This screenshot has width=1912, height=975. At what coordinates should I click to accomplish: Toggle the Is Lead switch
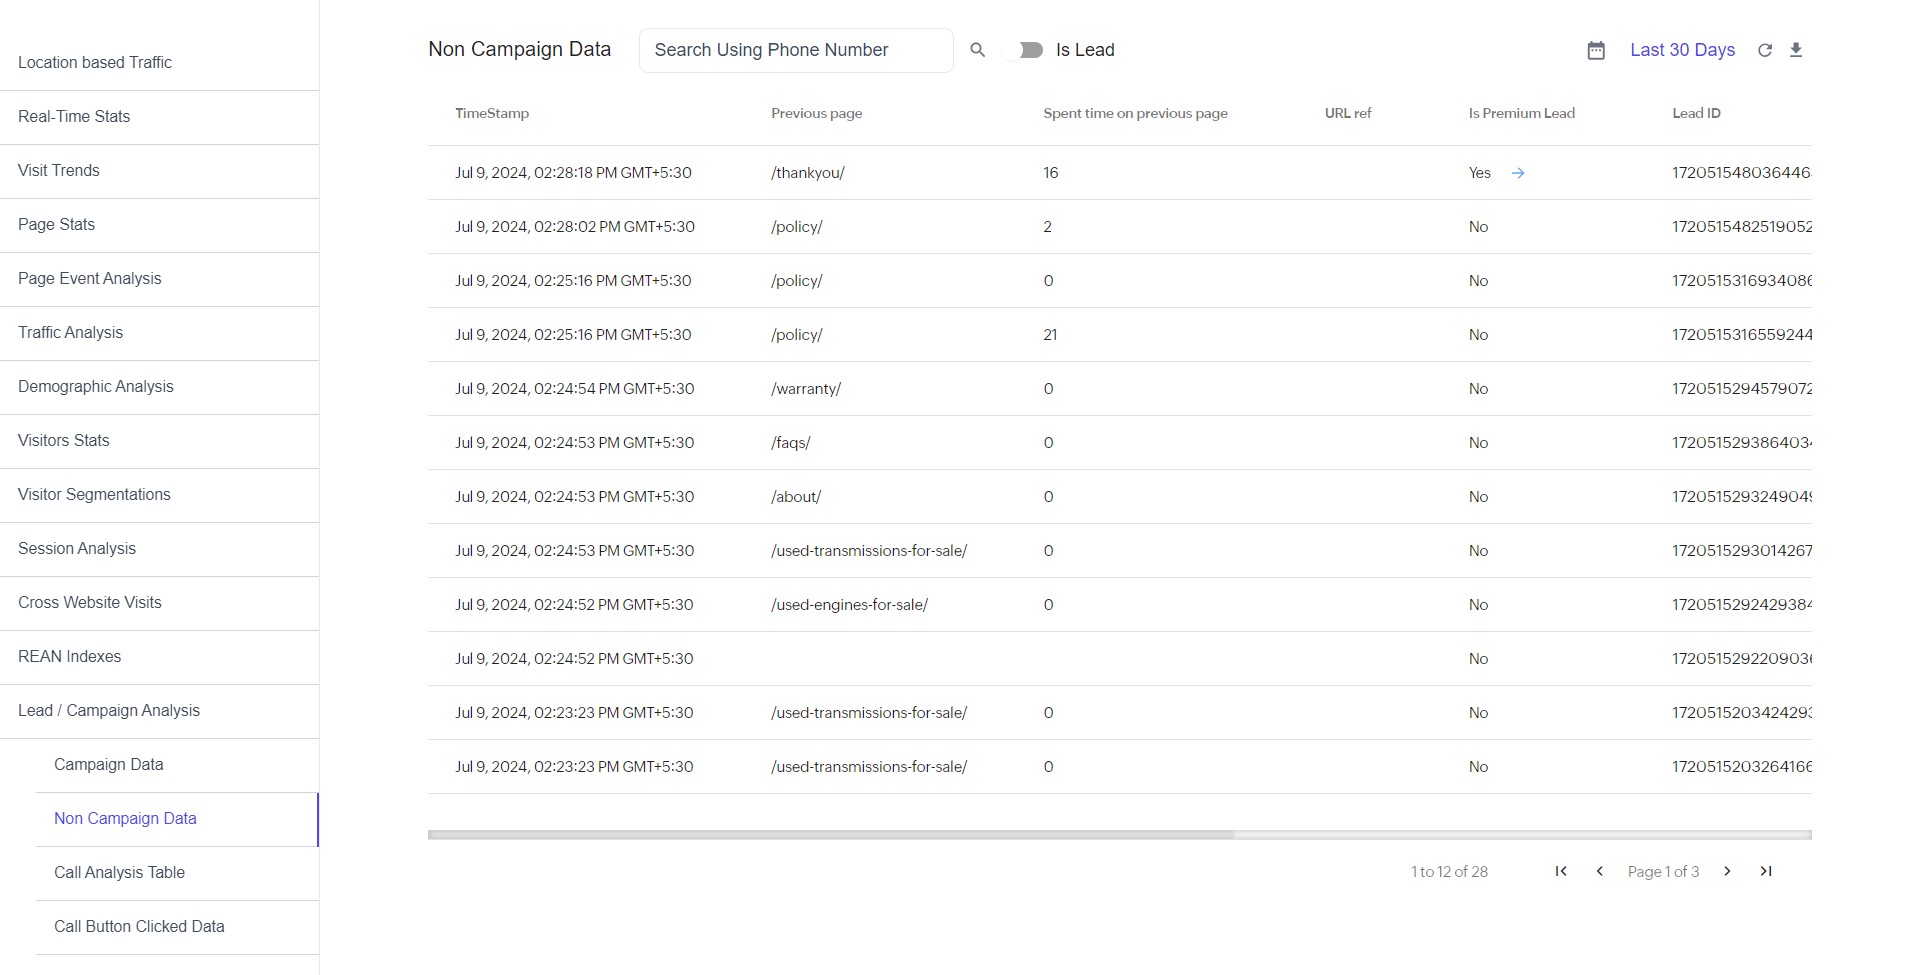tap(1025, 50)
